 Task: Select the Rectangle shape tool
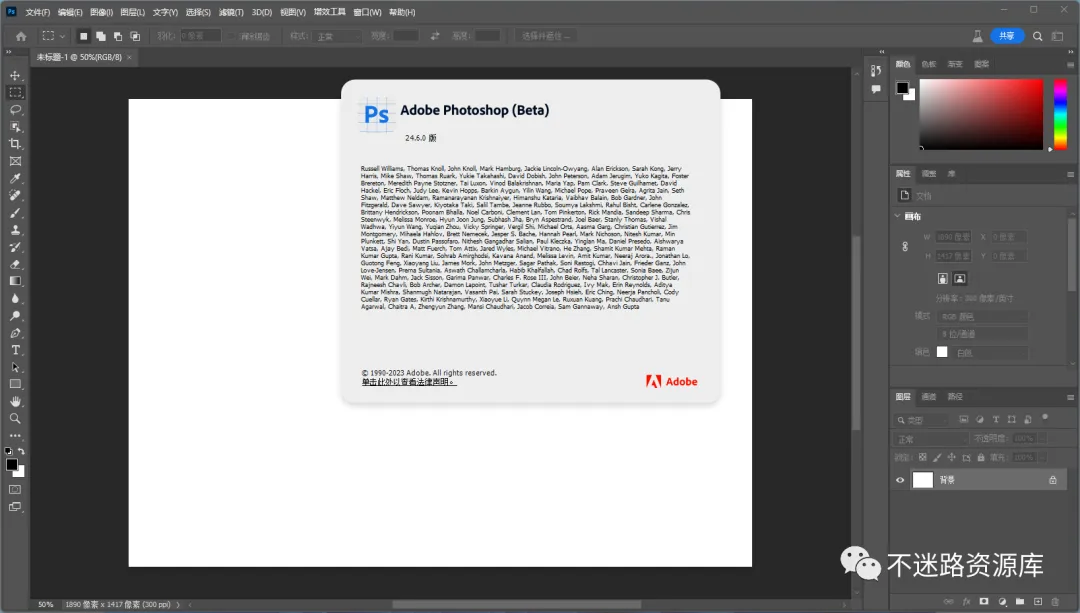[x=15, y=384]
